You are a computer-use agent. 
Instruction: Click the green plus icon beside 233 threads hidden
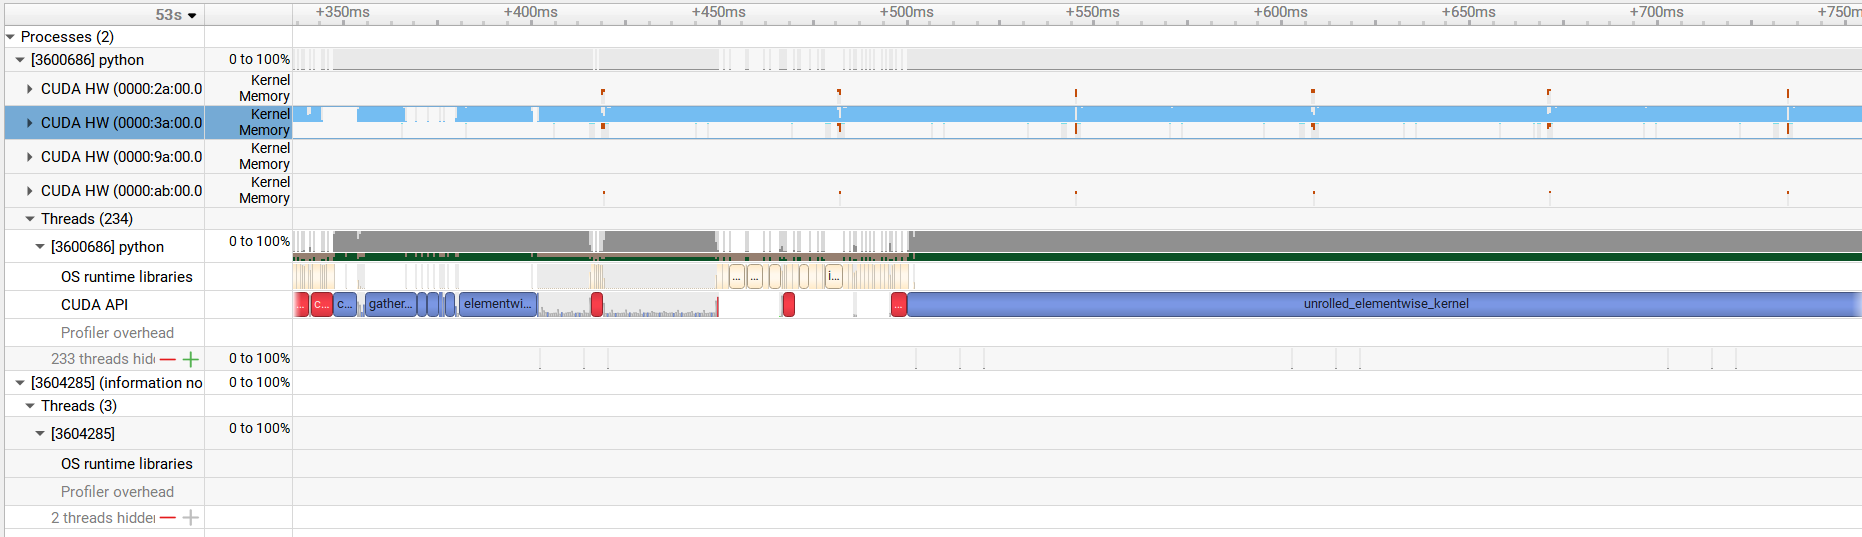(190, 359)
